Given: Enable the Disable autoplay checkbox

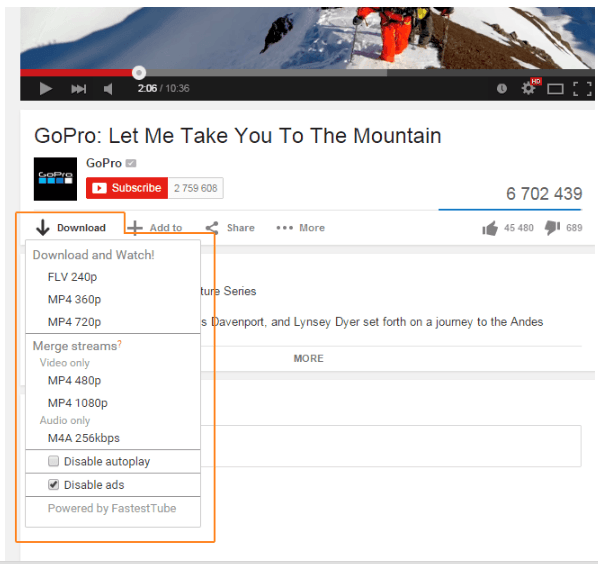Looking at the screenshot, I should pos(53,461).
